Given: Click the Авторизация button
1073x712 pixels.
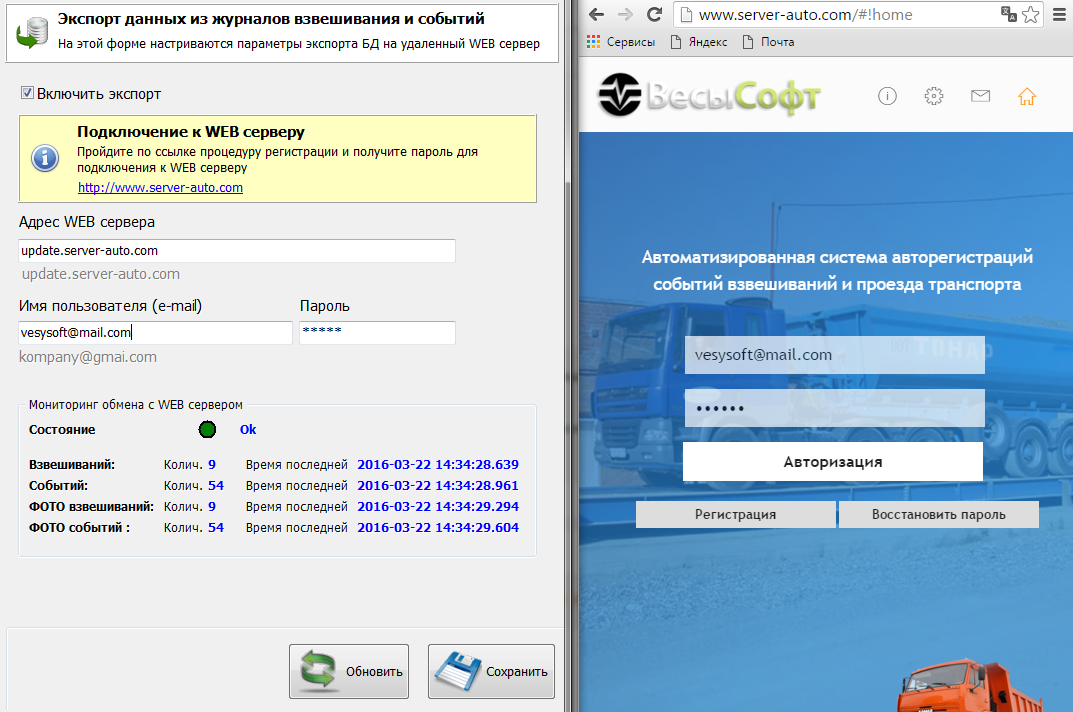Looking at the screenshot, I should (832, 462).
